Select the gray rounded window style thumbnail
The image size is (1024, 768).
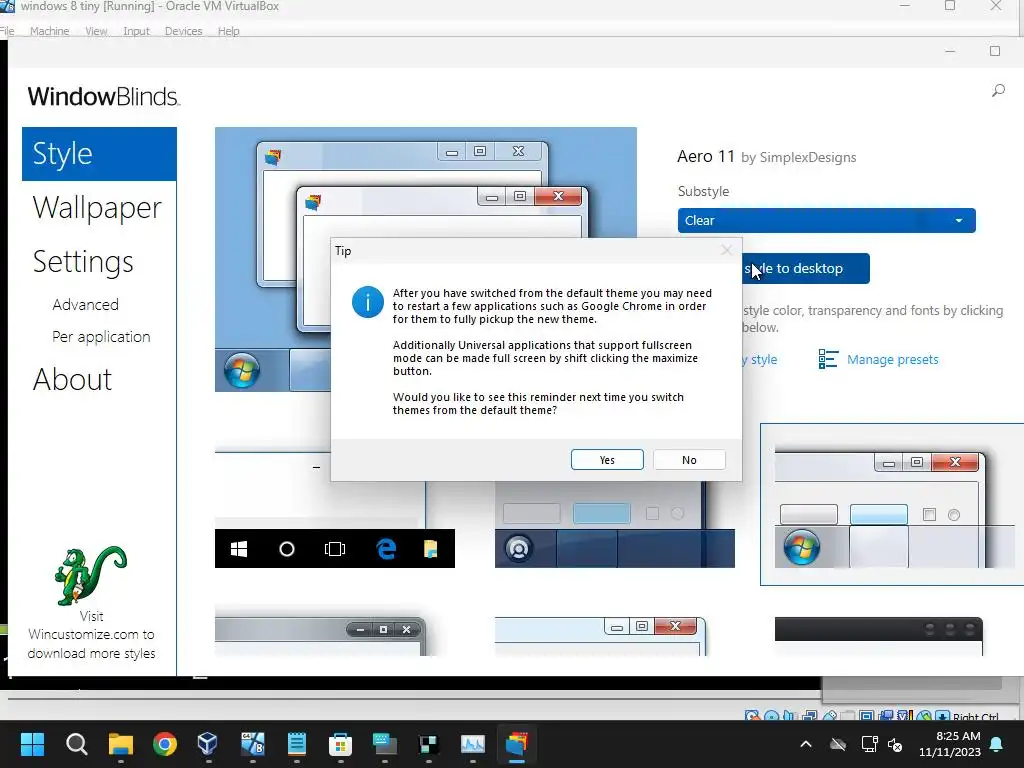click(320, 633)
